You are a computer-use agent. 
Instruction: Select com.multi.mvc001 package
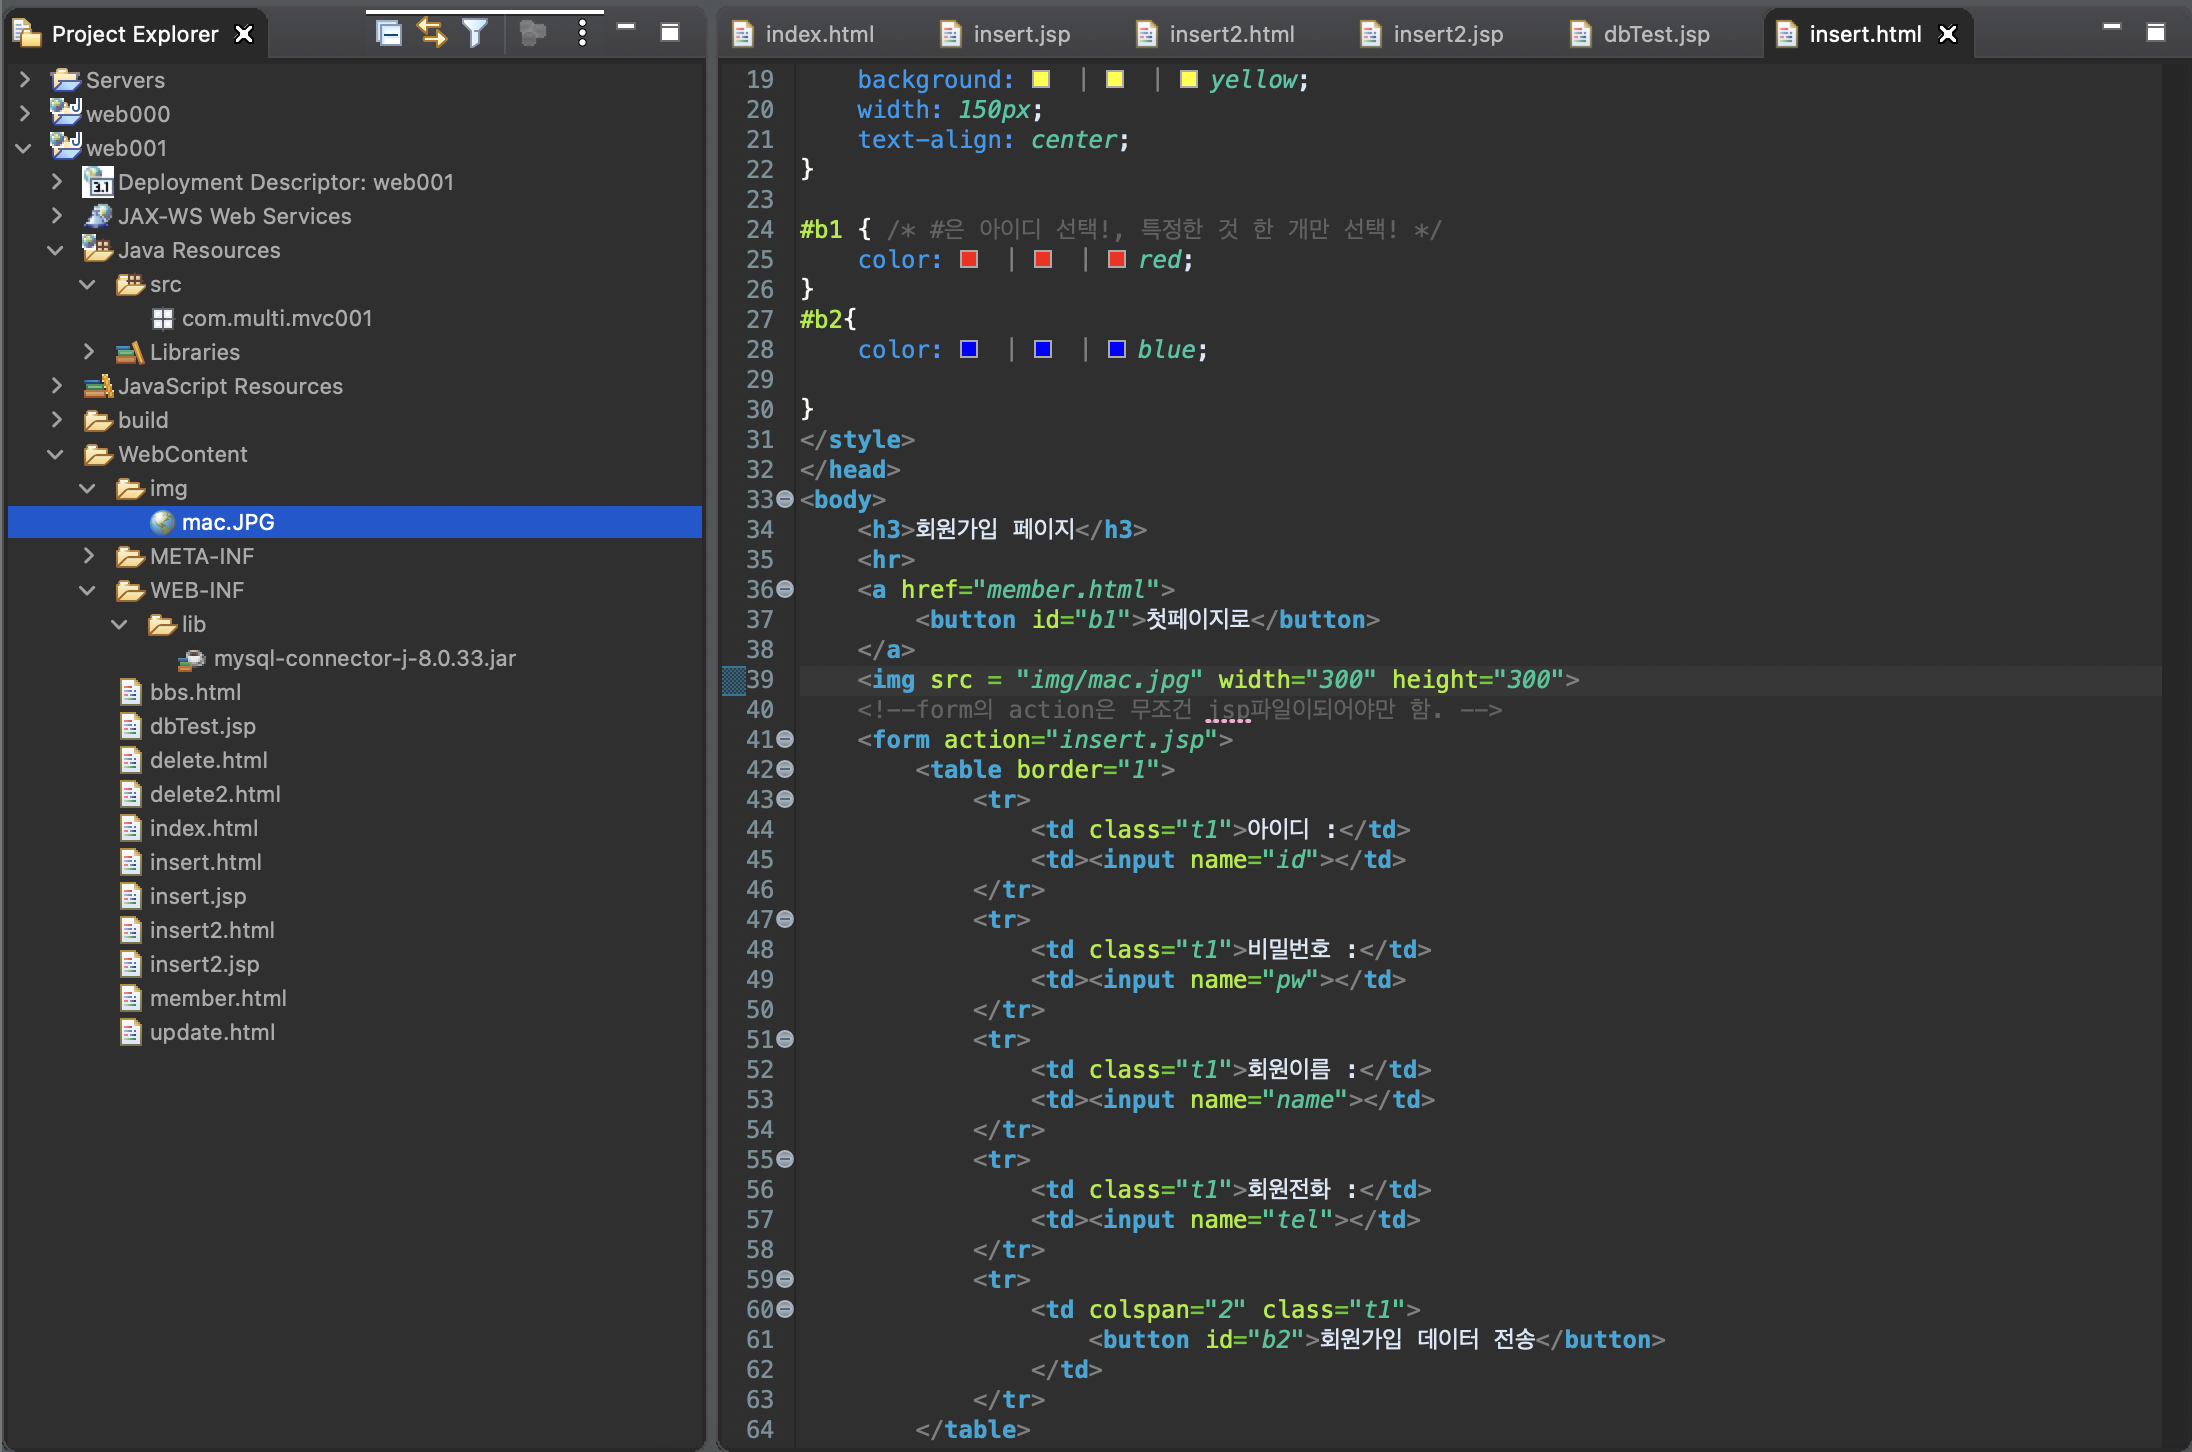pos(276,318)
